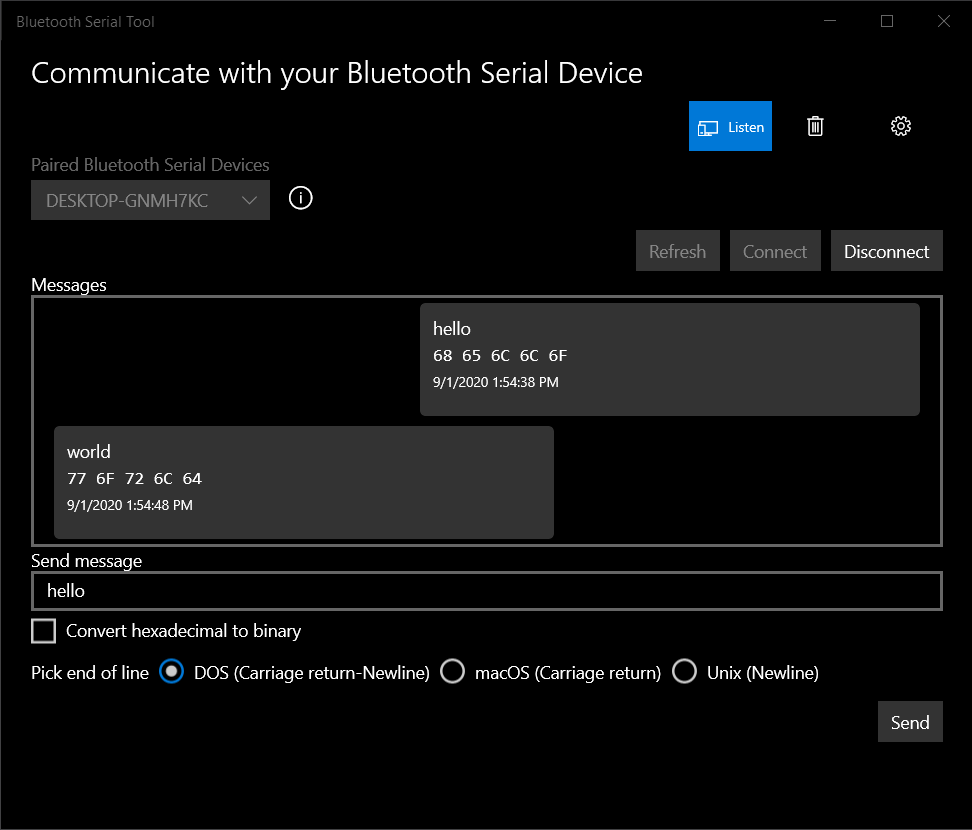View device info using the (i) icon
Screen dimensions: 972x830
[x=300, y=198]
